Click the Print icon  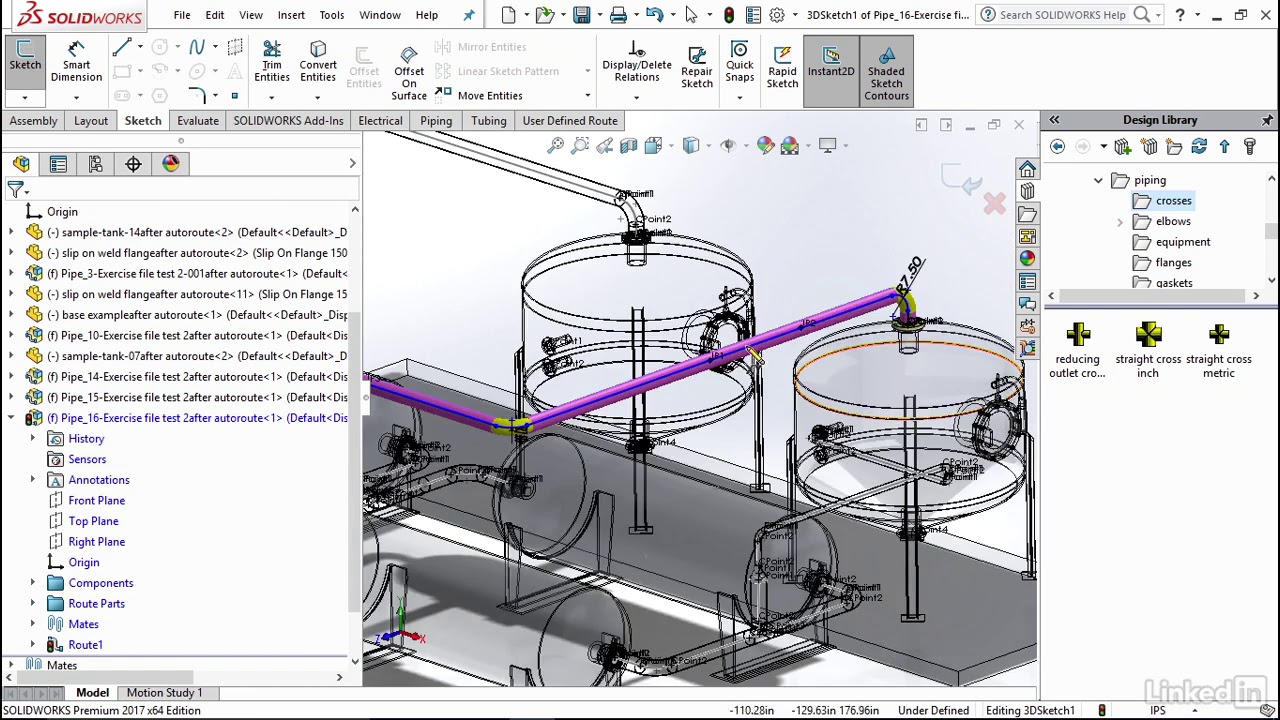click(618, 15)
